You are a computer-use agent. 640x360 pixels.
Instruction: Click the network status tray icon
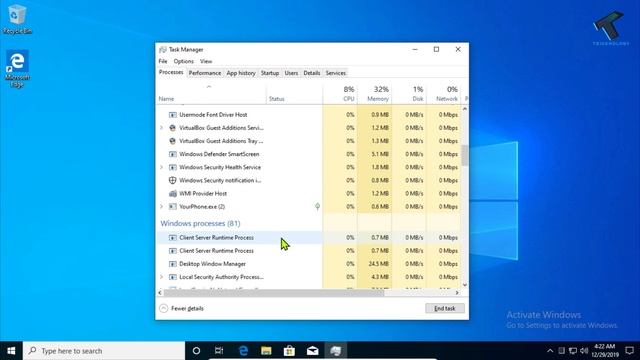tap(573, 351)
